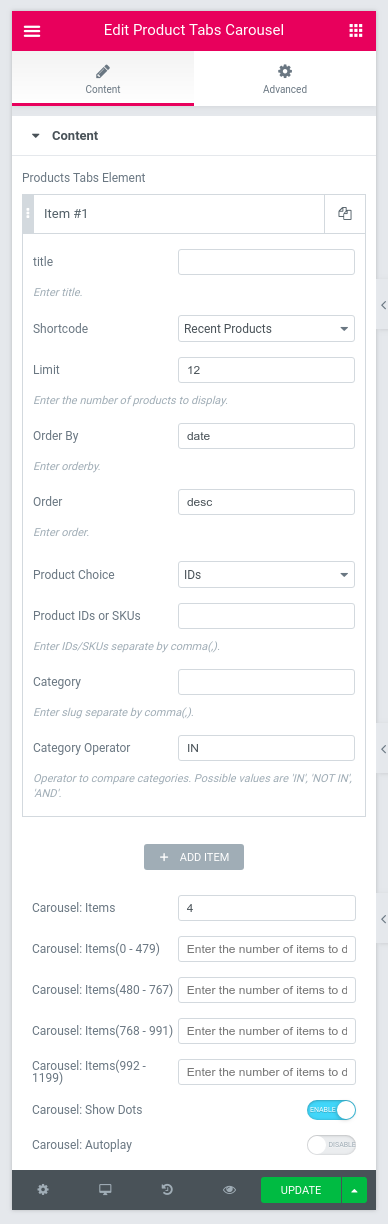Open the hamburger menu in header
388x1224 pixels.
pyautogui.click(x=32, y=31)
